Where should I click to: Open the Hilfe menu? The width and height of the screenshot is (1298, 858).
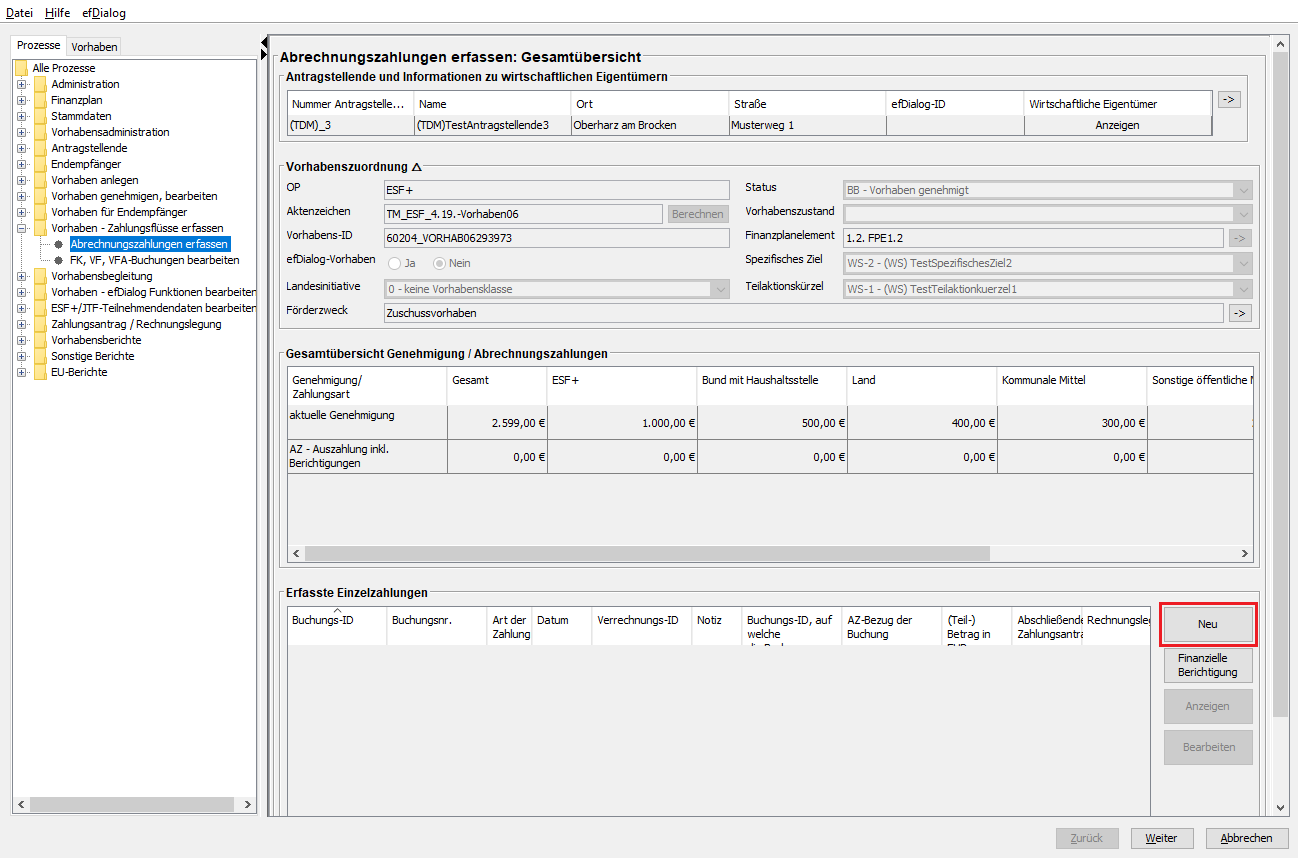coord(57,13)
